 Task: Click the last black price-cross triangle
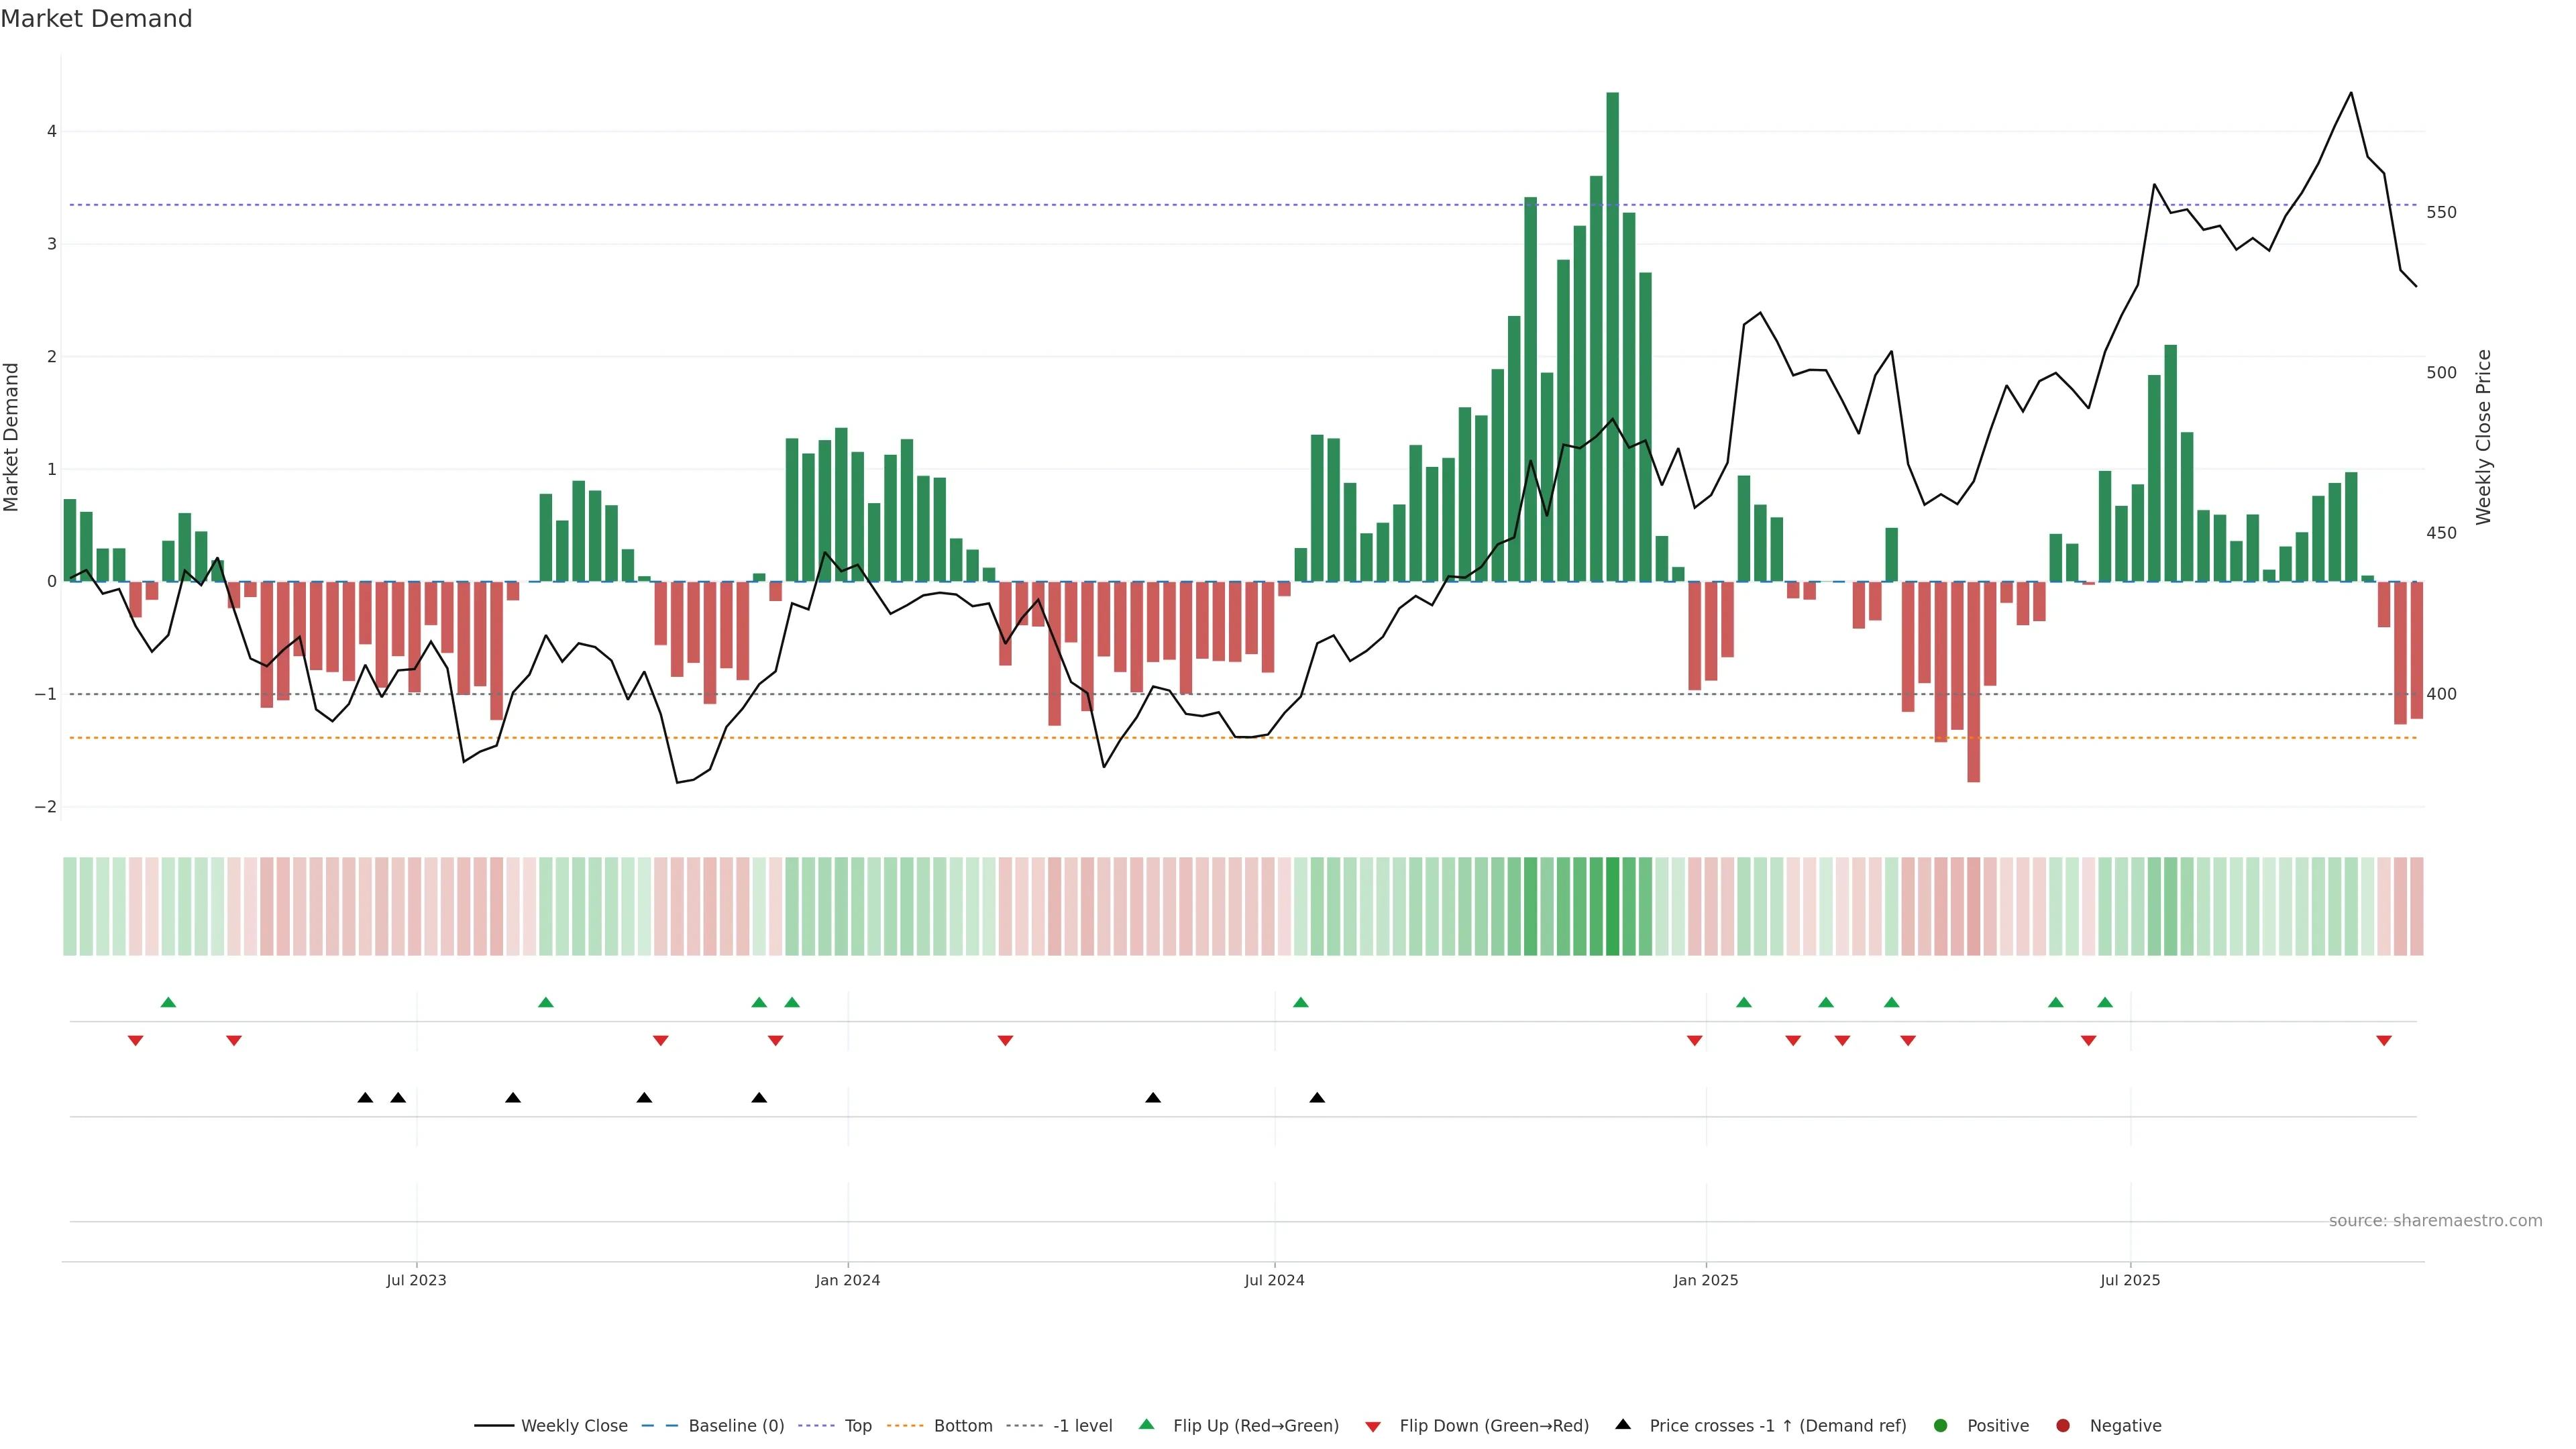1317,1098
